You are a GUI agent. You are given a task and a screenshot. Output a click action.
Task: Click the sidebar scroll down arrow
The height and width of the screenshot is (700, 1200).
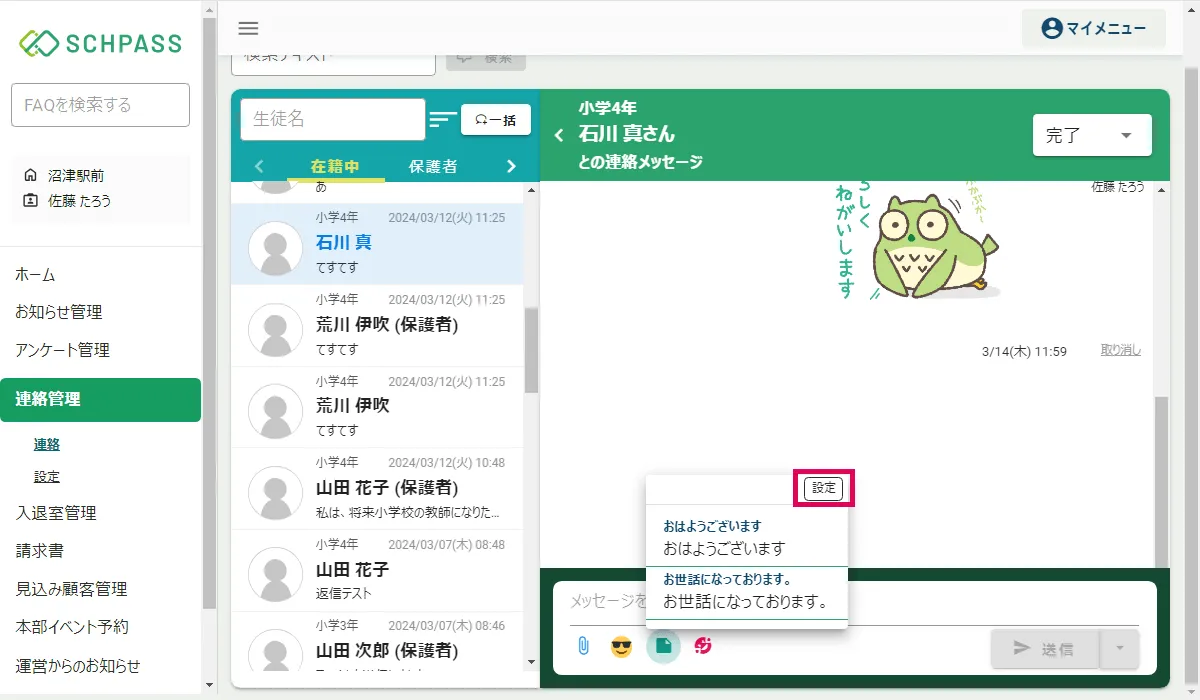tap(209, 685)
